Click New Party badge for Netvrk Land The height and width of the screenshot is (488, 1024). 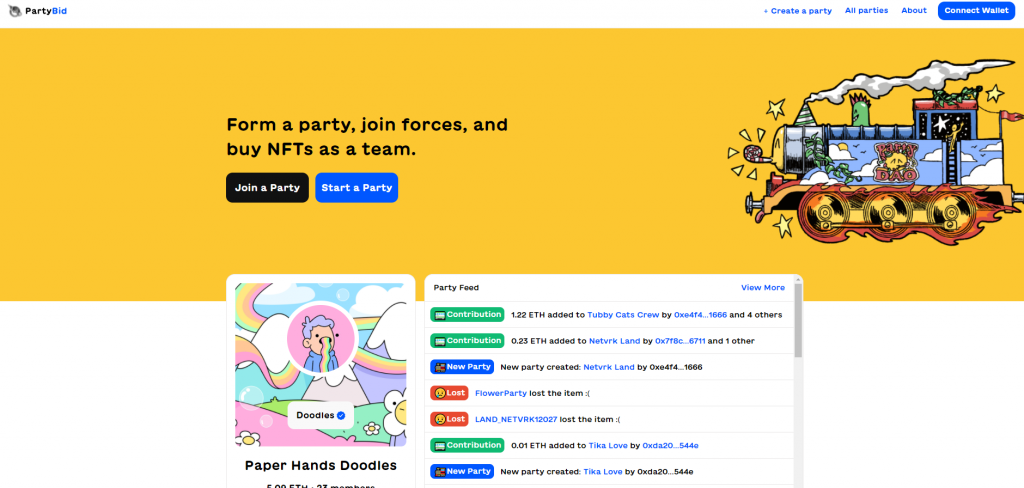click(462, 366)
